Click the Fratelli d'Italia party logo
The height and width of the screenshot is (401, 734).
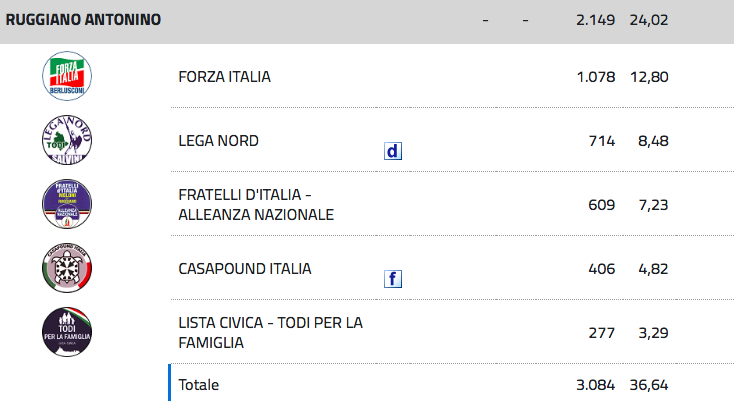coord(67,204)
